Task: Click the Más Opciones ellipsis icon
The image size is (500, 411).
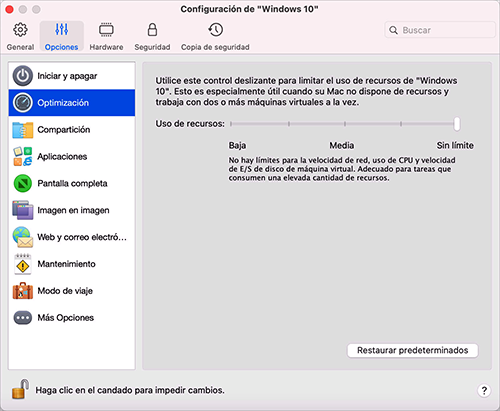Action: (x=23, y=318)
